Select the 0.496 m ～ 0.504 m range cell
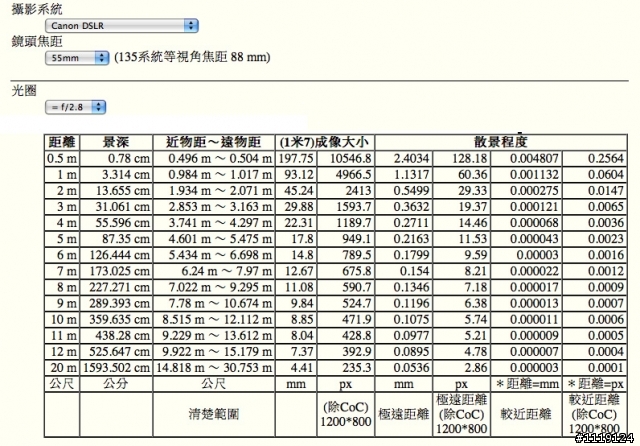The height and width of the screenshot is (446, 640). click(213, 159)
